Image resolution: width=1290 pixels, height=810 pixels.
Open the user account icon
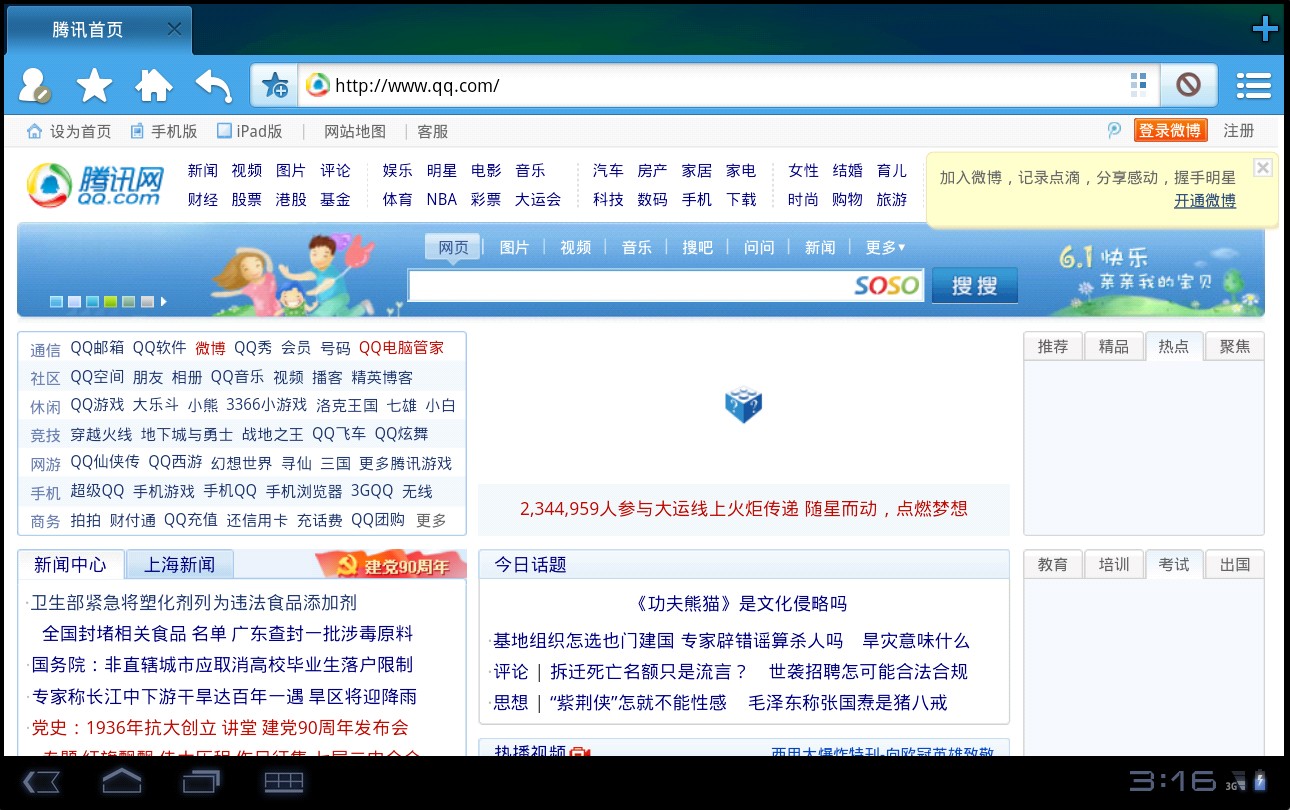pos(35,85)
